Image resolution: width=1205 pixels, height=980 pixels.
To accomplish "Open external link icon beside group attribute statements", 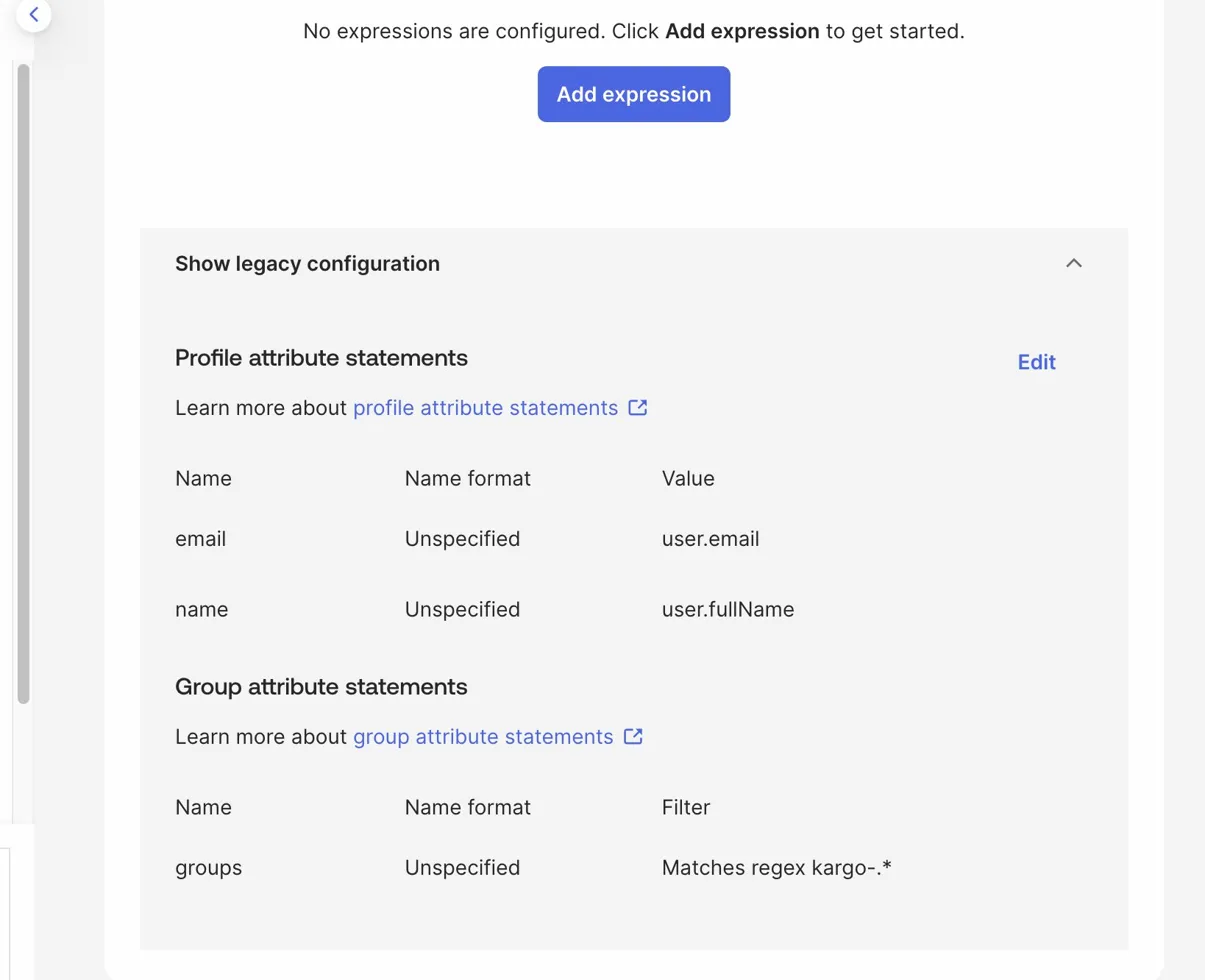I will tap(633, 737).
